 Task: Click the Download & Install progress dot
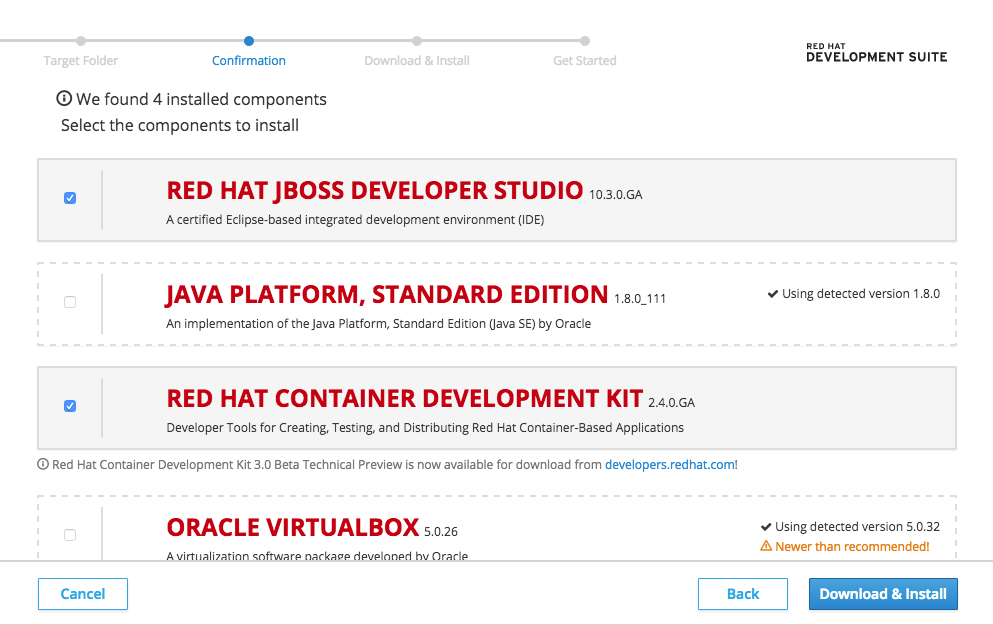417,41
